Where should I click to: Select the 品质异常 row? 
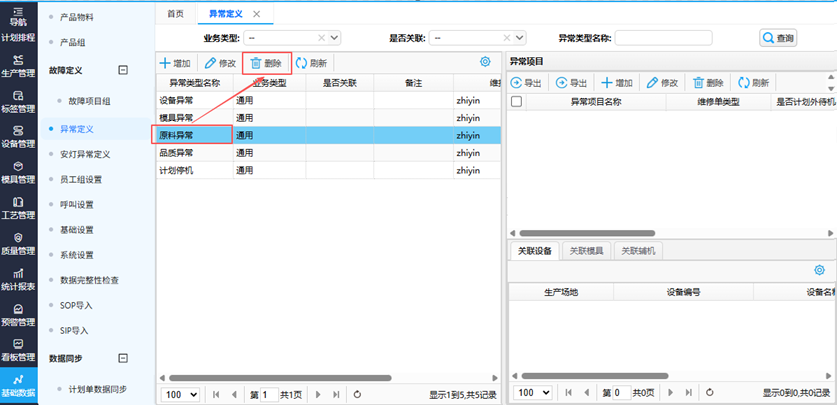point(328,153)
